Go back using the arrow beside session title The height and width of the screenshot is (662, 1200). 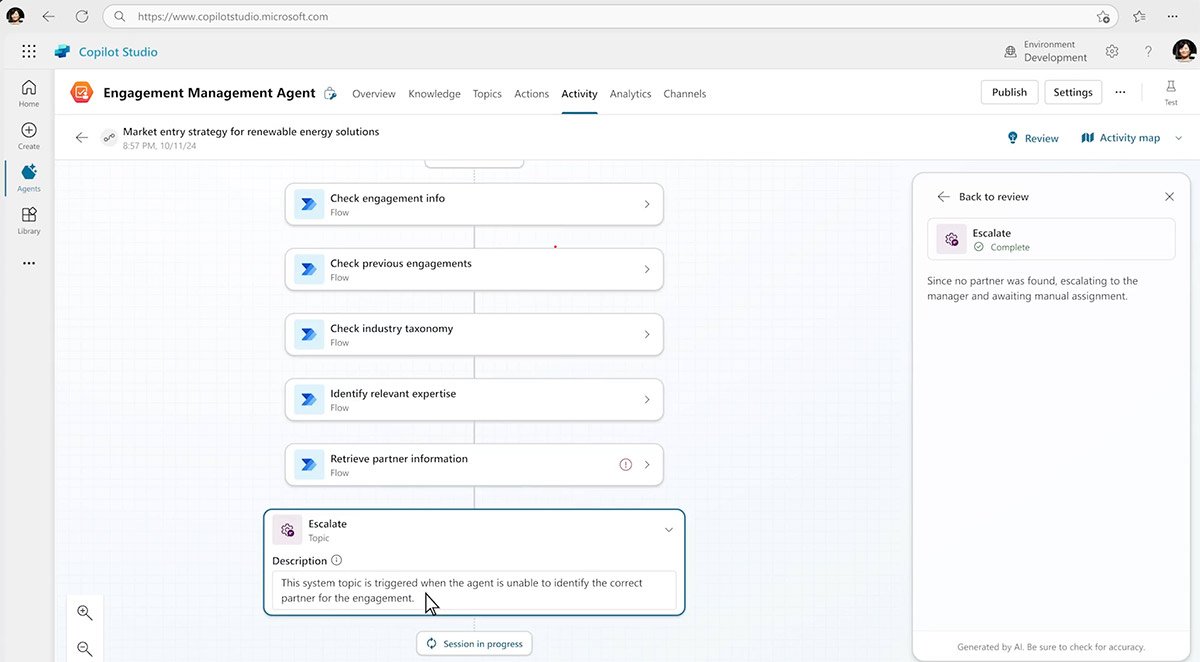(82, 138)
